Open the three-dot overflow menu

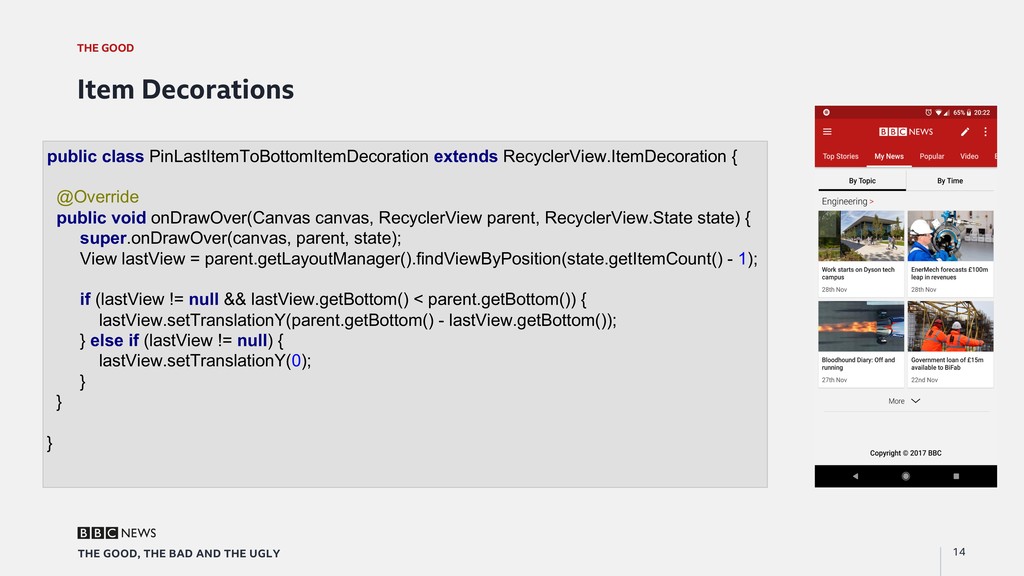(986, 132)
